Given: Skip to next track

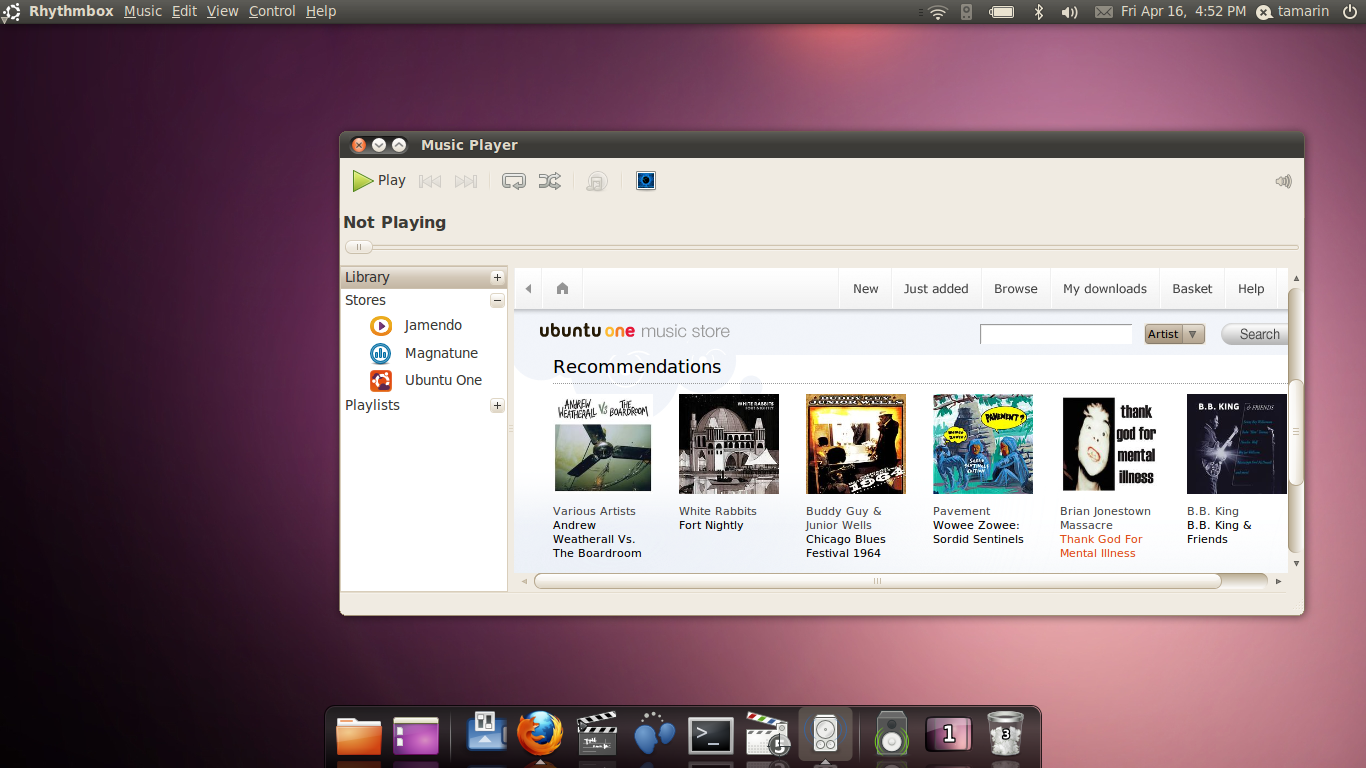Looking at the screenshot, I should coord(466,181).
